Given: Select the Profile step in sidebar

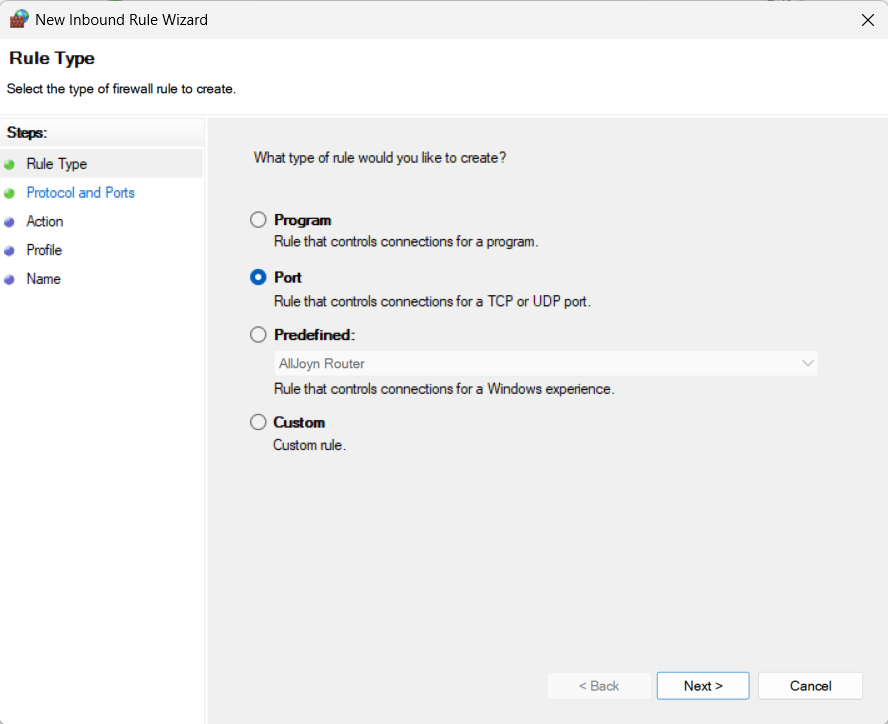Looking at the screenshot, I should pos(44,250).
